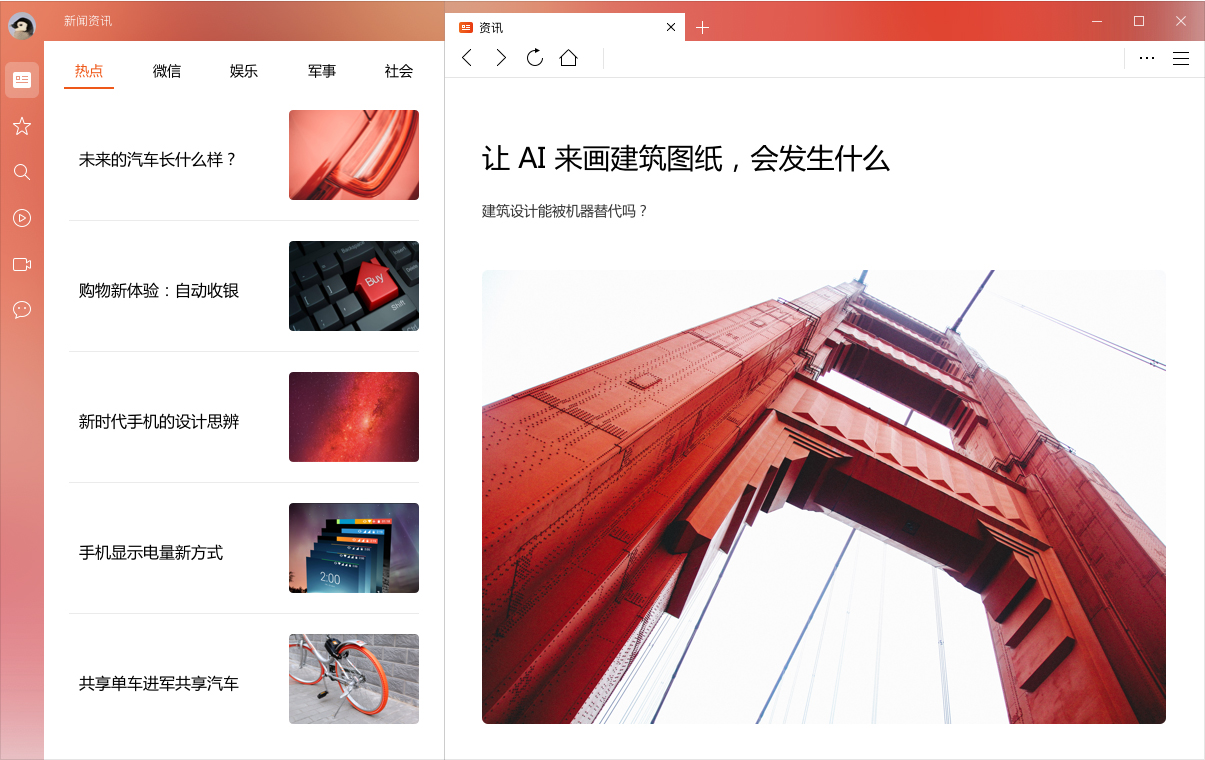Switch to the 军事 tab
Viewport: 1205px width, 760px height.
tap(322, 71)
